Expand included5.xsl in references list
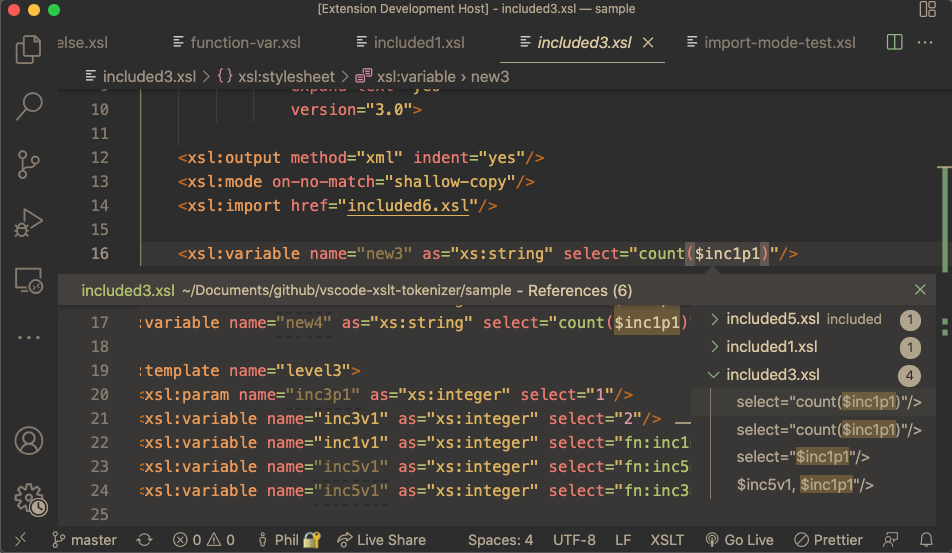The height and width of the screenshot is (553, 952). coord(714,319)
